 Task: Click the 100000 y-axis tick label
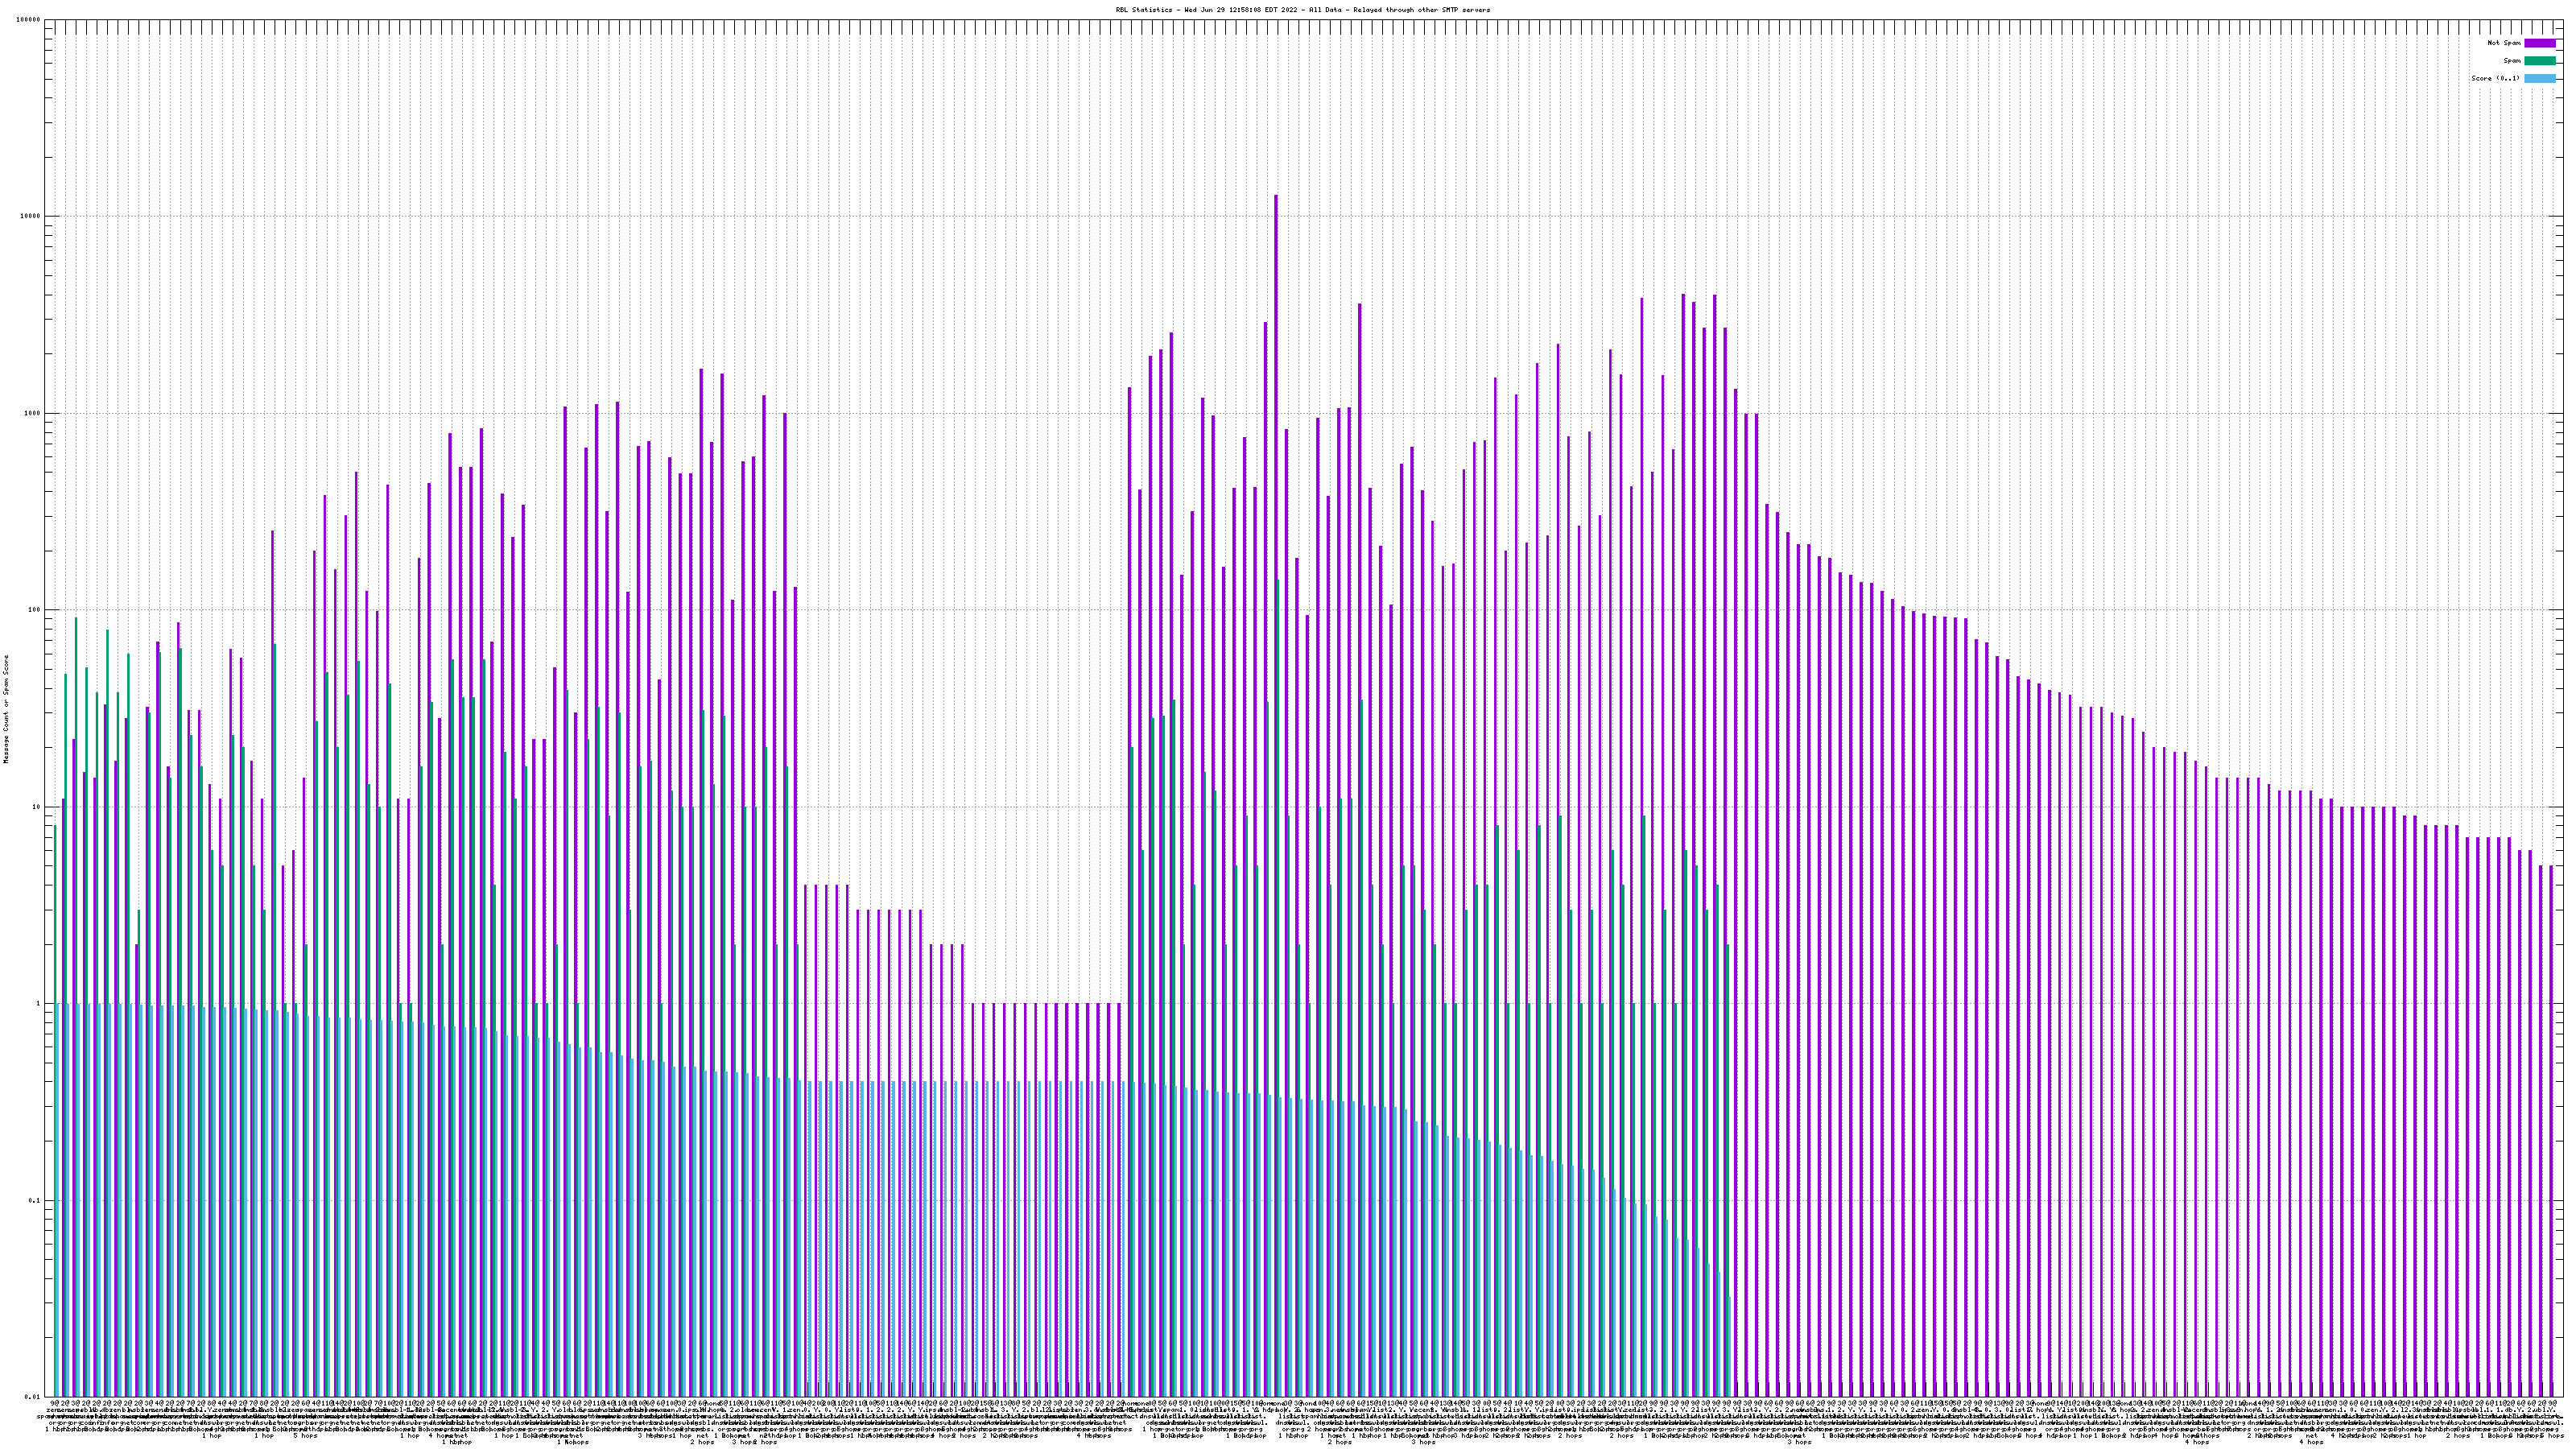click(x=29, y=20)
